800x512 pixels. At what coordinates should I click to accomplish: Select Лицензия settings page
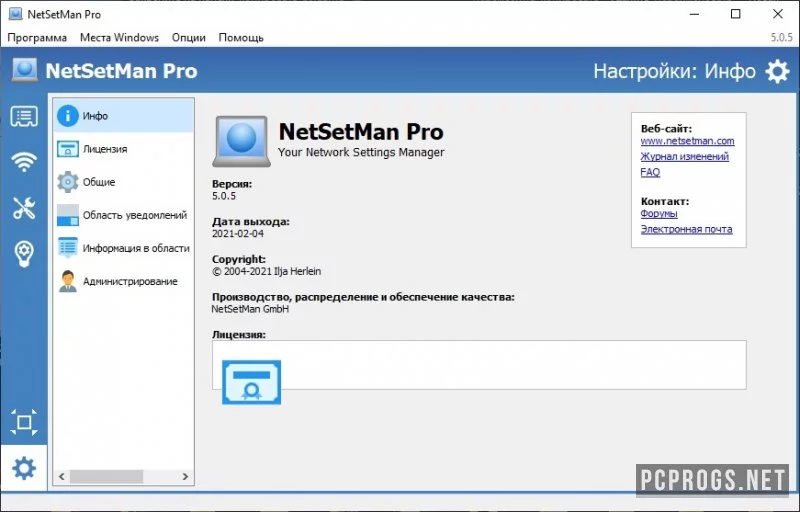(123, 149)
